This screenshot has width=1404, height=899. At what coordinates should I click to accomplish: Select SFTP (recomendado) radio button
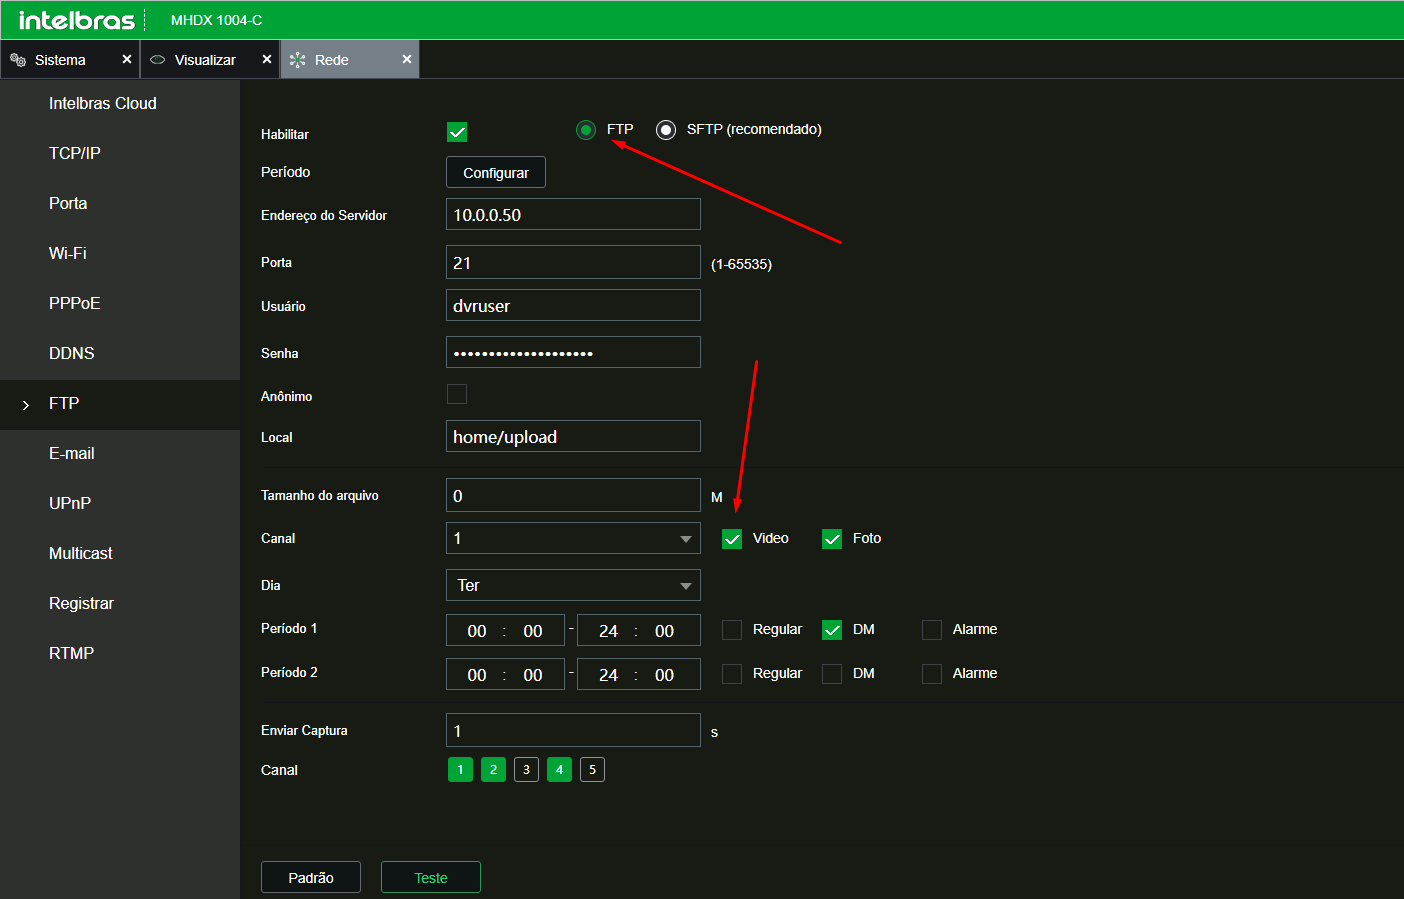click(x=666, y=130)
